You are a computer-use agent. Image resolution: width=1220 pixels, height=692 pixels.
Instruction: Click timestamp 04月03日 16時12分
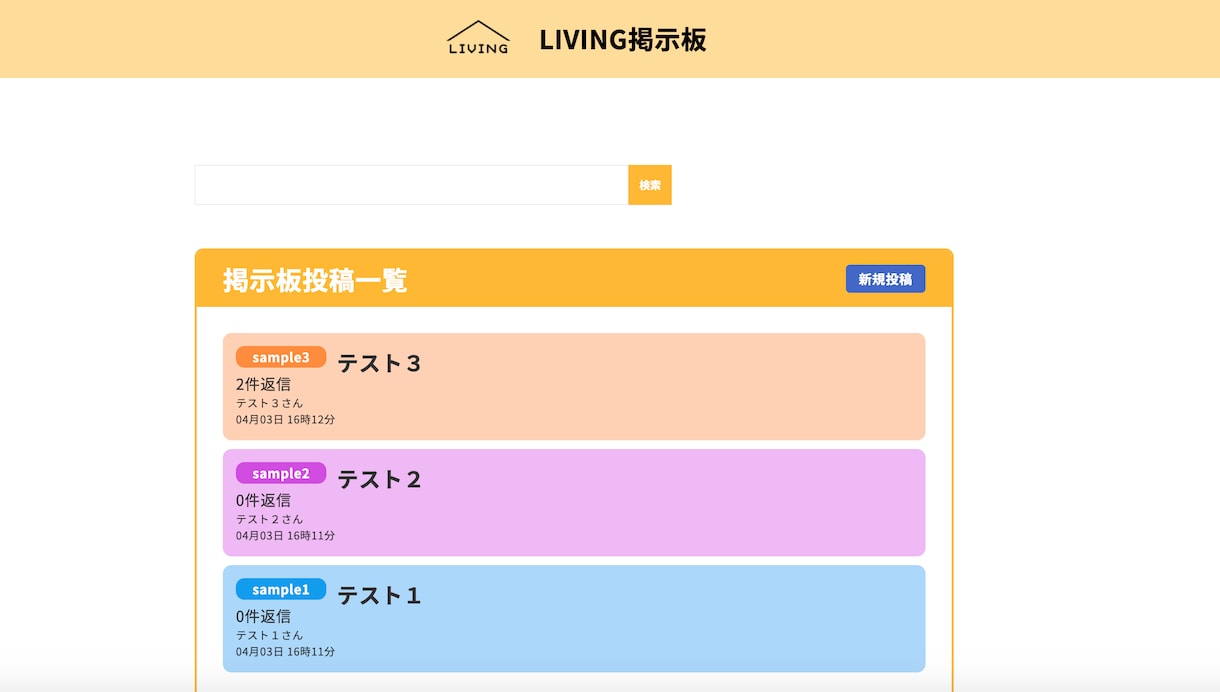click(285, 420)
